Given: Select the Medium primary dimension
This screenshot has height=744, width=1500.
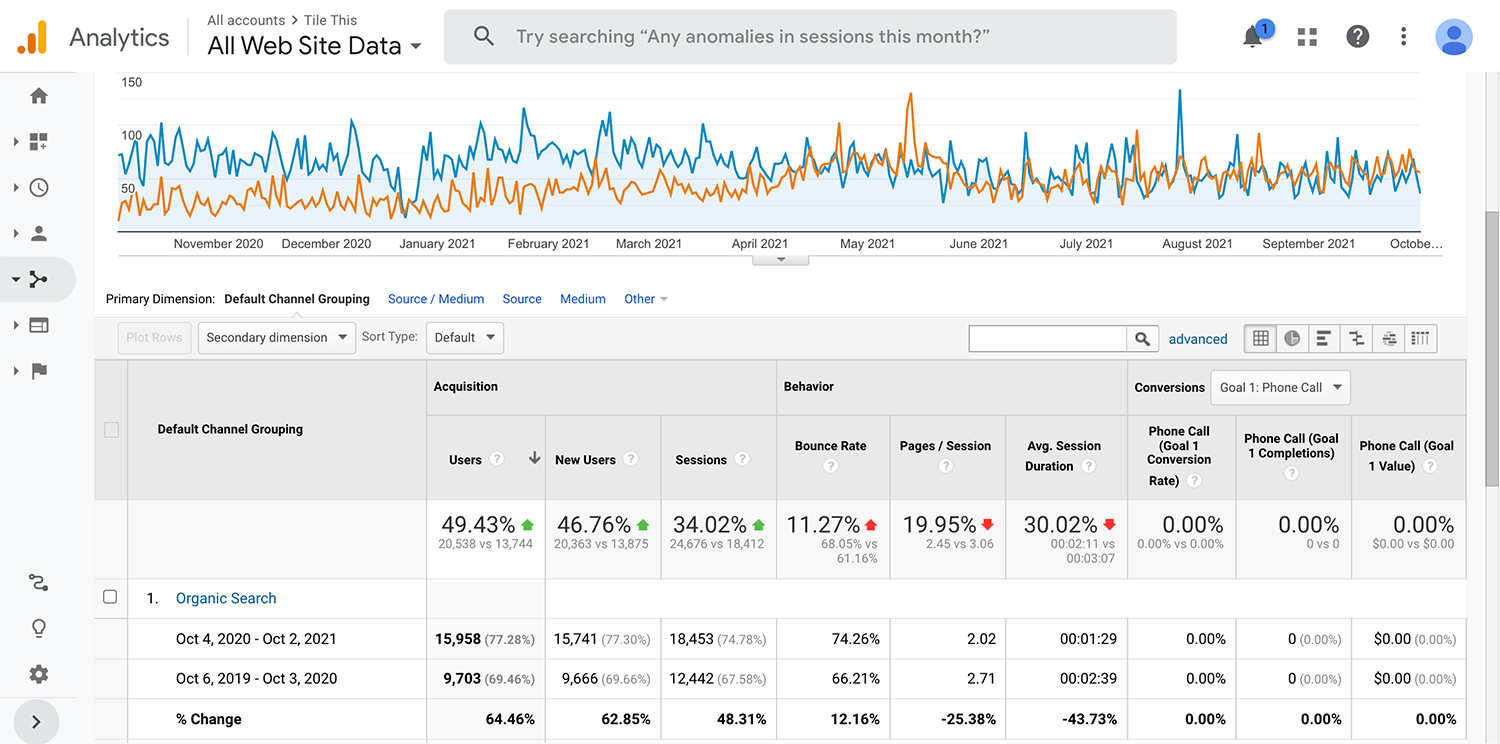Looking at the screenshot, I should point(583,299).
